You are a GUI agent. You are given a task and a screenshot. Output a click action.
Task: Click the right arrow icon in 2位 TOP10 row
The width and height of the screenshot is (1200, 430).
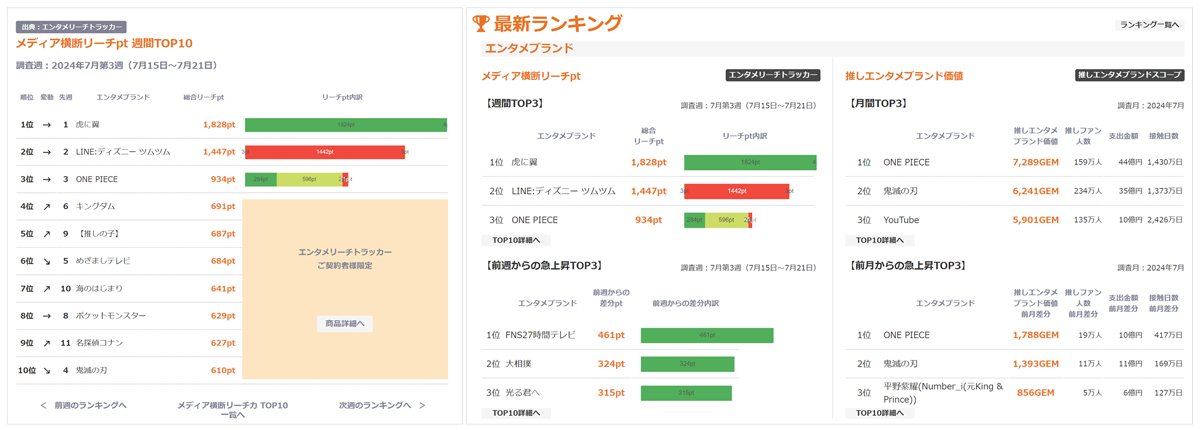47,152
